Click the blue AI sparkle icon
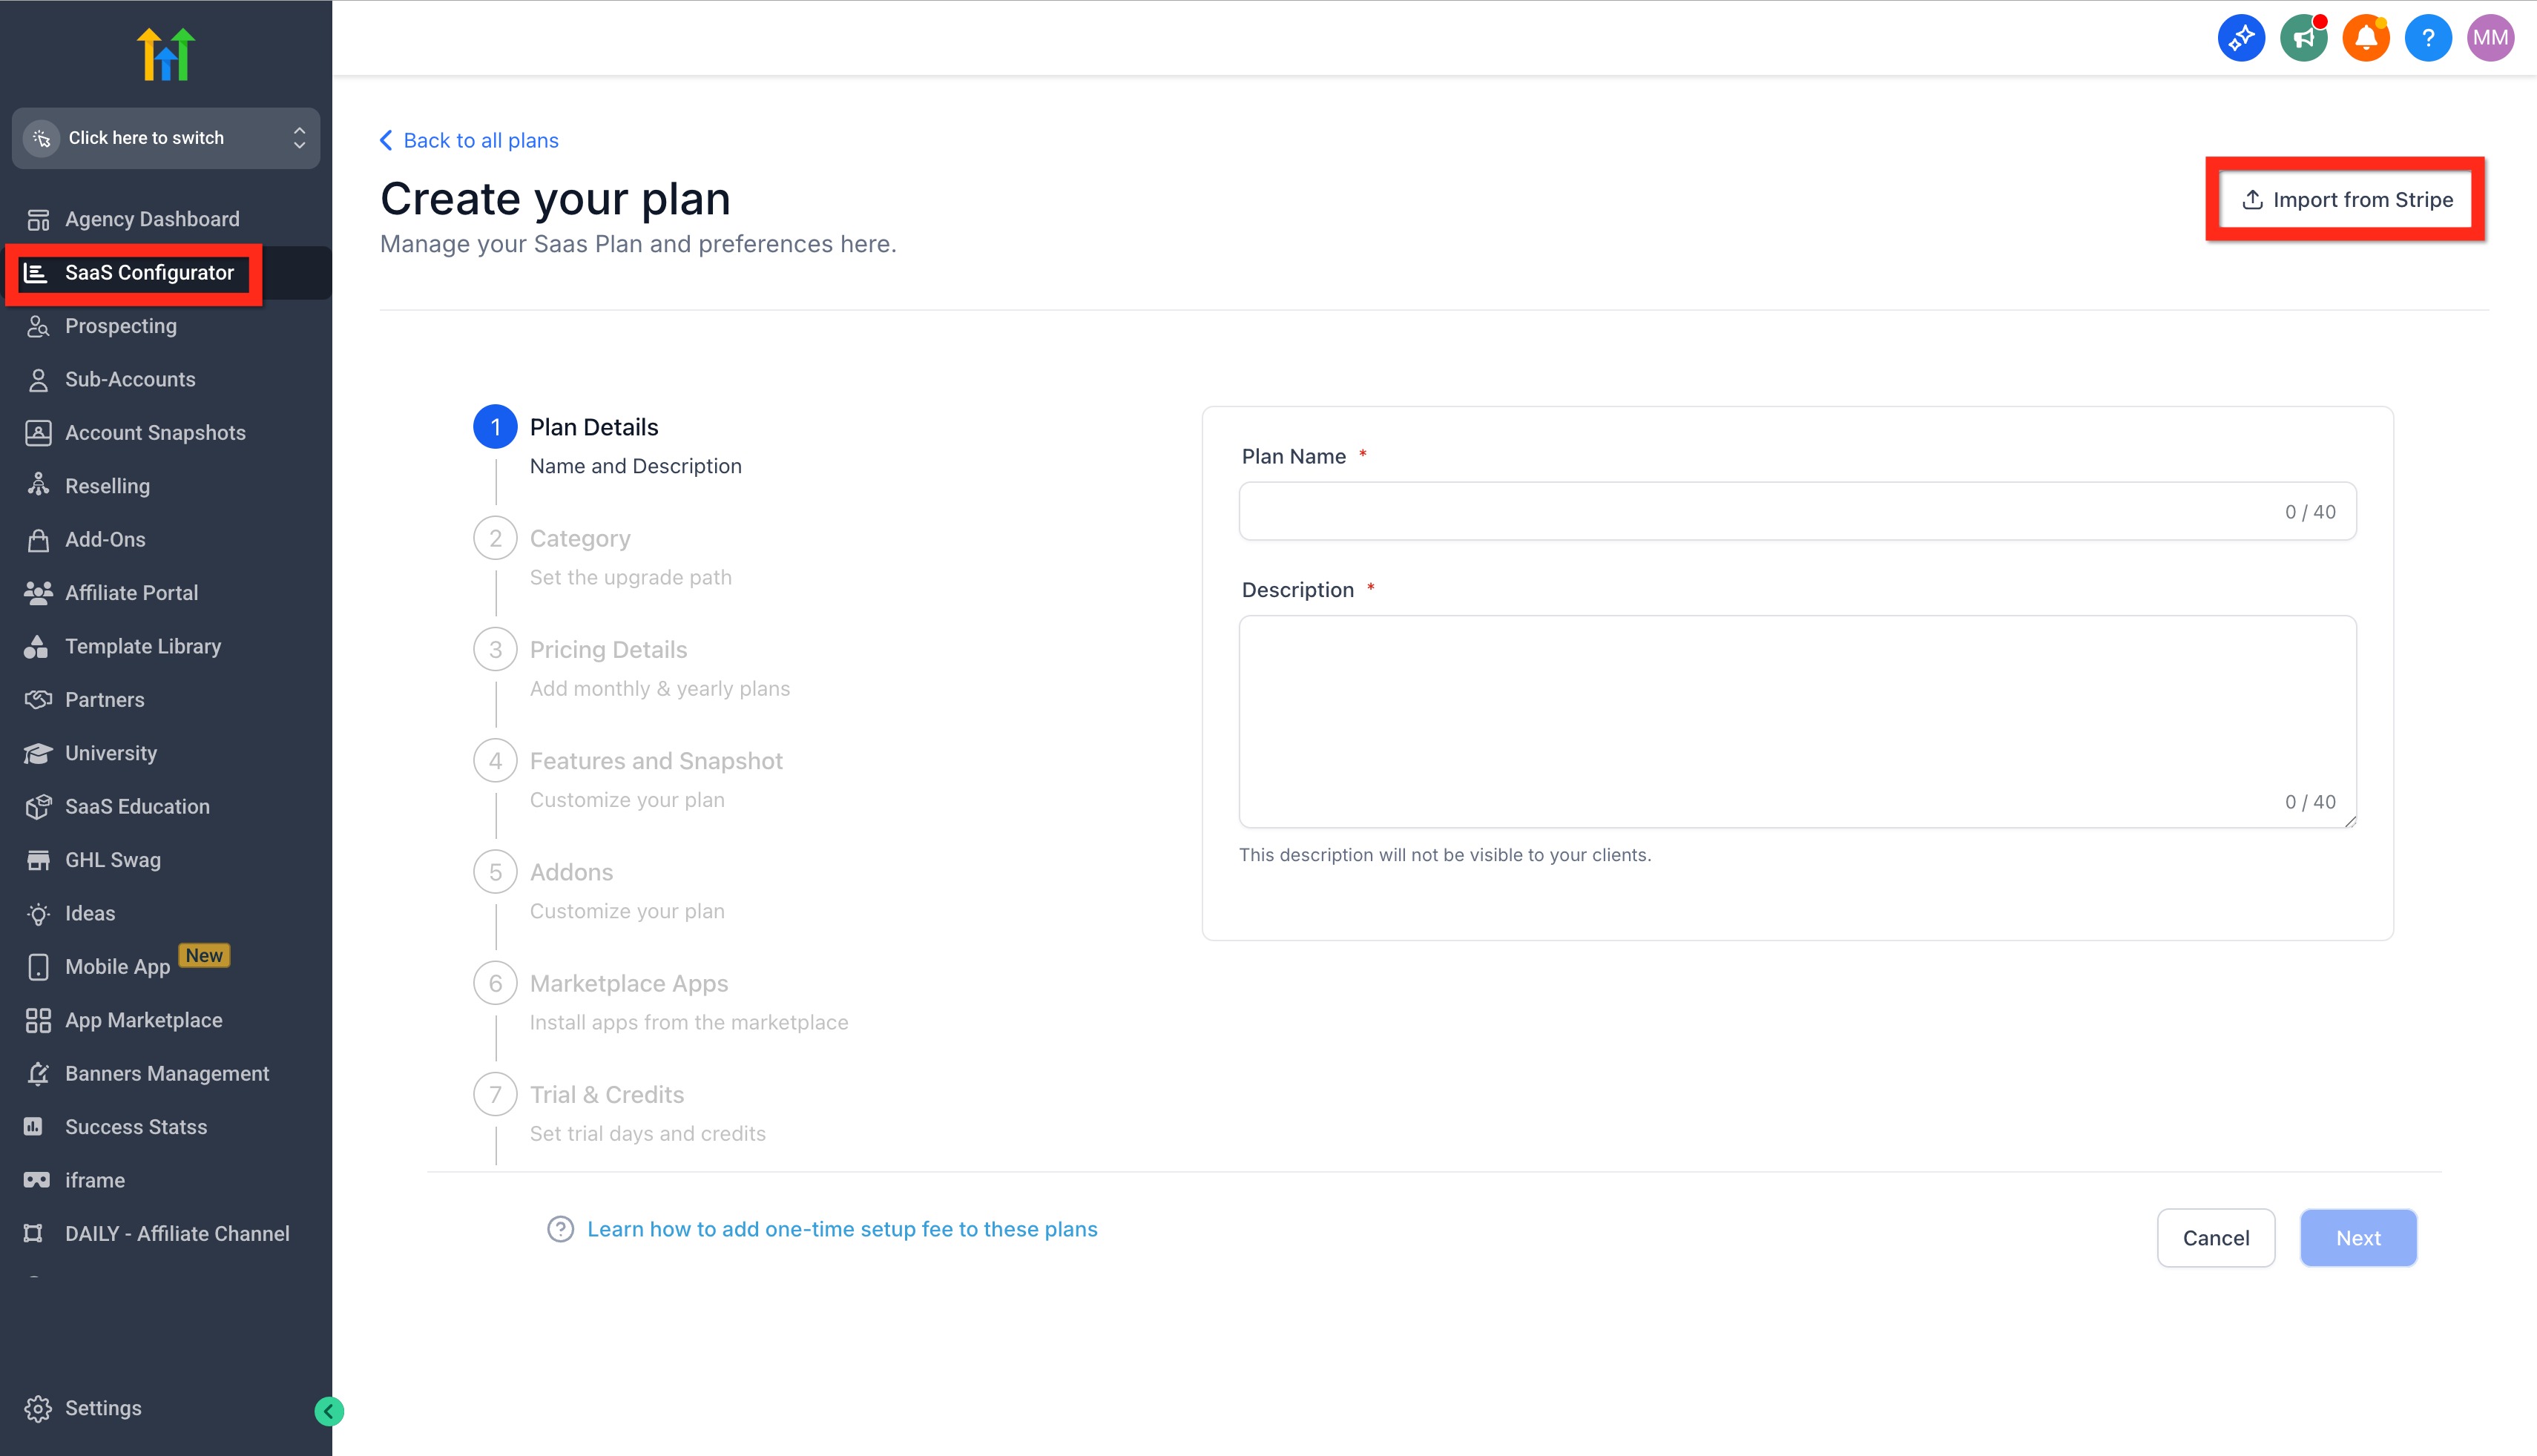The width and height of the screenshot is (2537, 1456). pos(2241,38)
